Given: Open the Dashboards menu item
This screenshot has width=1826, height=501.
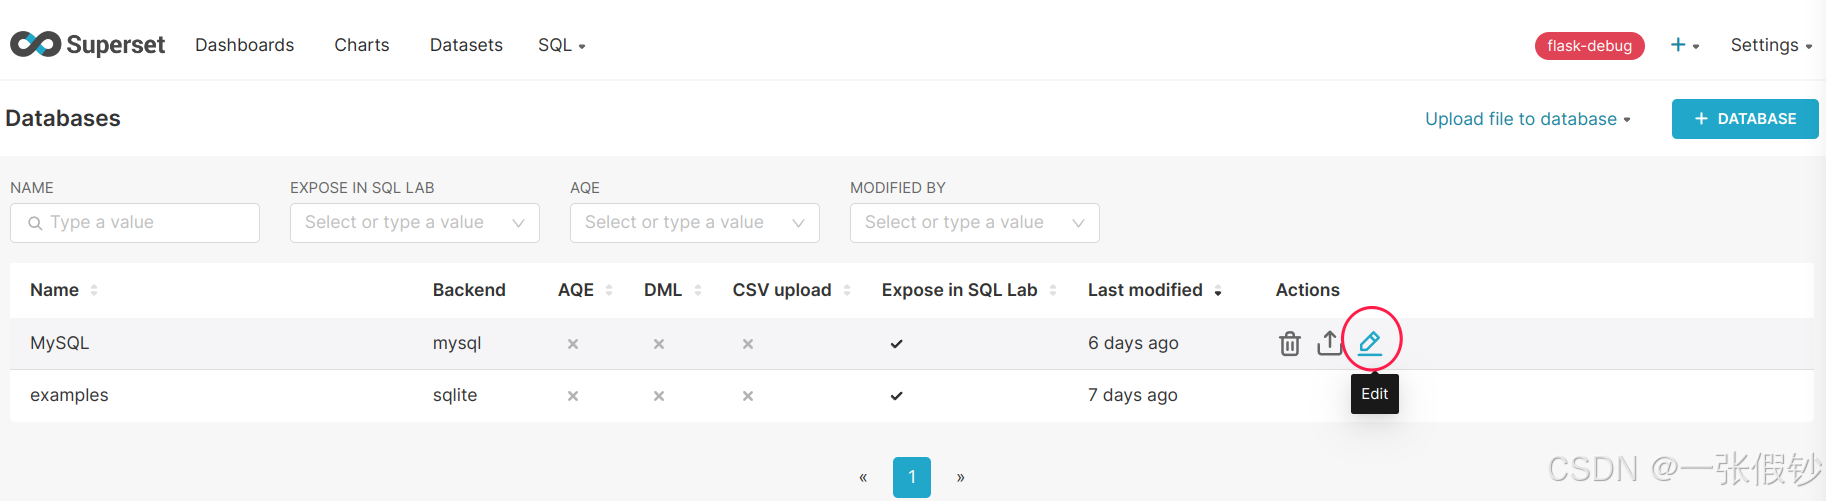Looking at the screenshot, I should (244, 45).
